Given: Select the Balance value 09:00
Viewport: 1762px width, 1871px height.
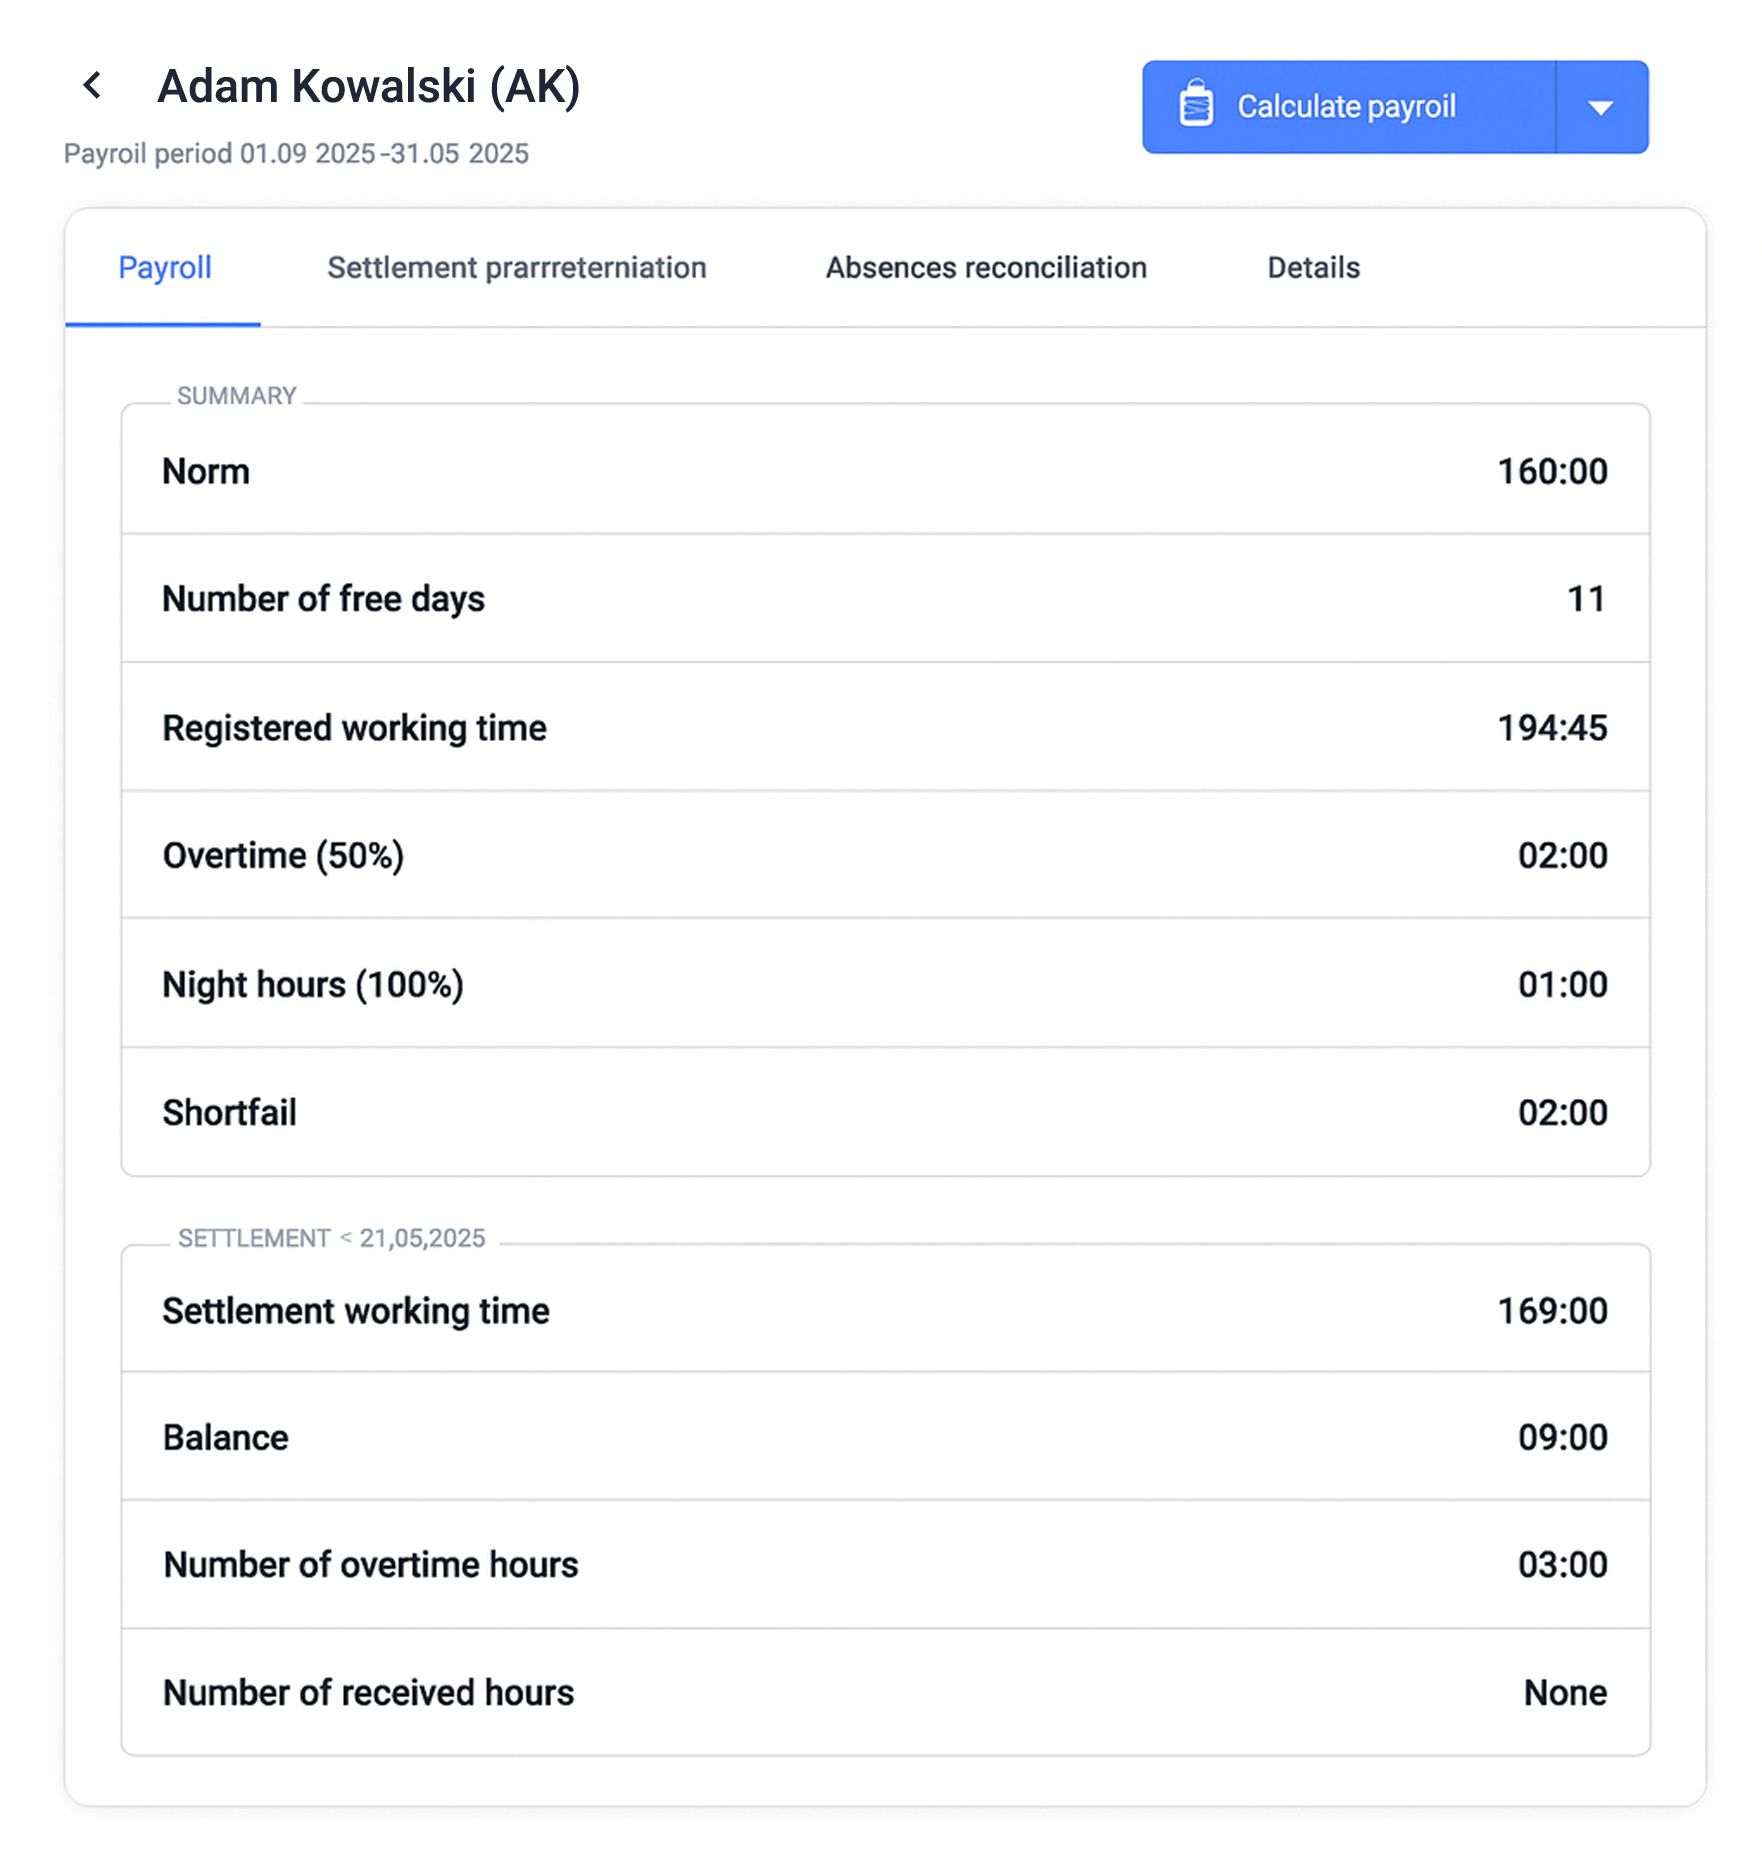Looking at the screenshot, I should [1562, 1437].
